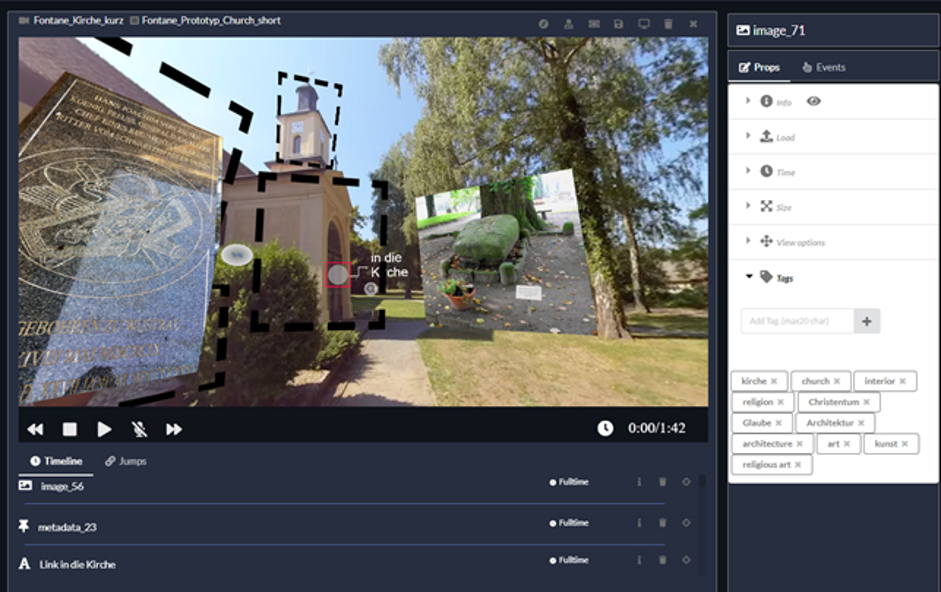The image size is (941, 592).
Task: Switch to the Events tab
Action: [x=824, y=67]
